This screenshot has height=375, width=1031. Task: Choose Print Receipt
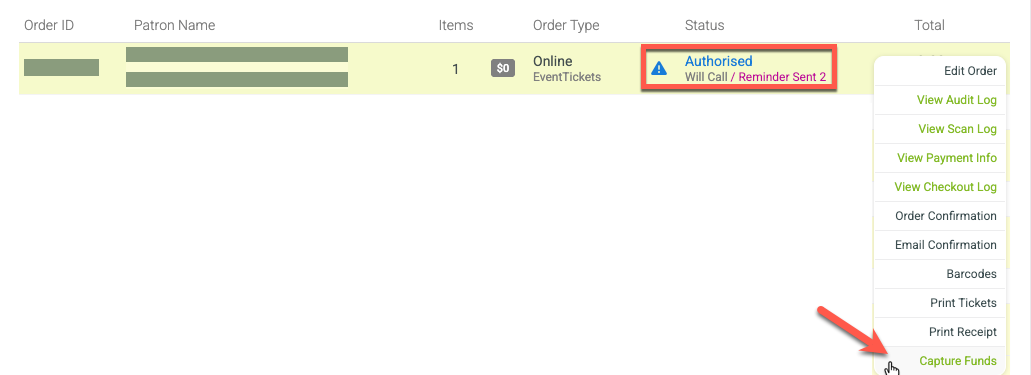(963, 332)
